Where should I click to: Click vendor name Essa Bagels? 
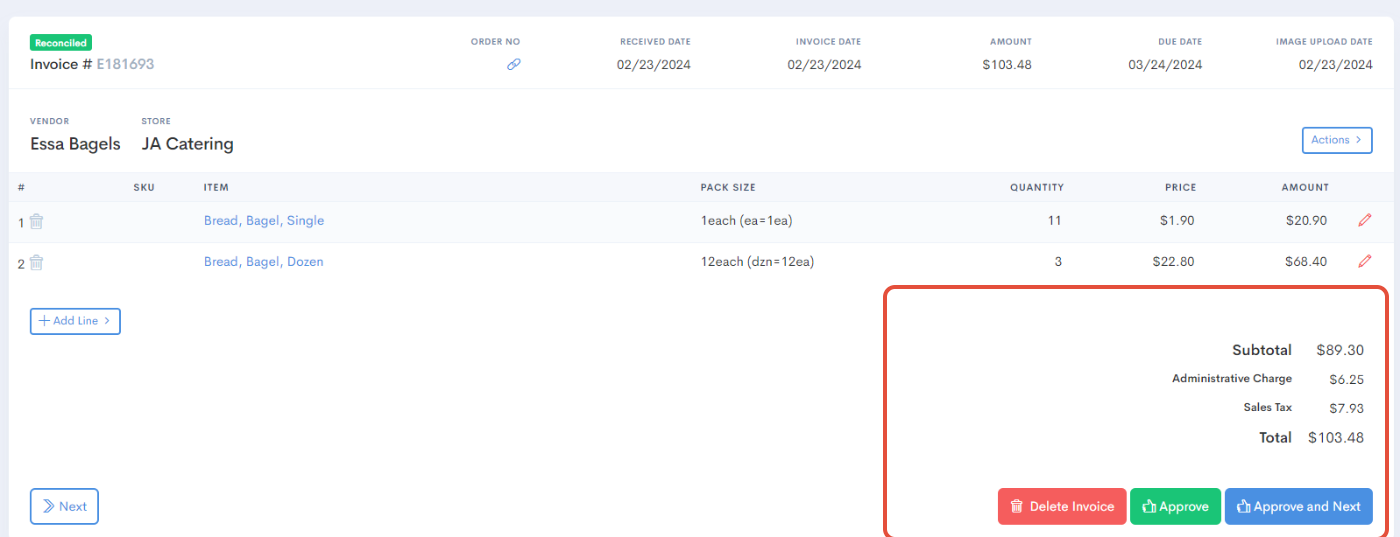pos(75,144)
